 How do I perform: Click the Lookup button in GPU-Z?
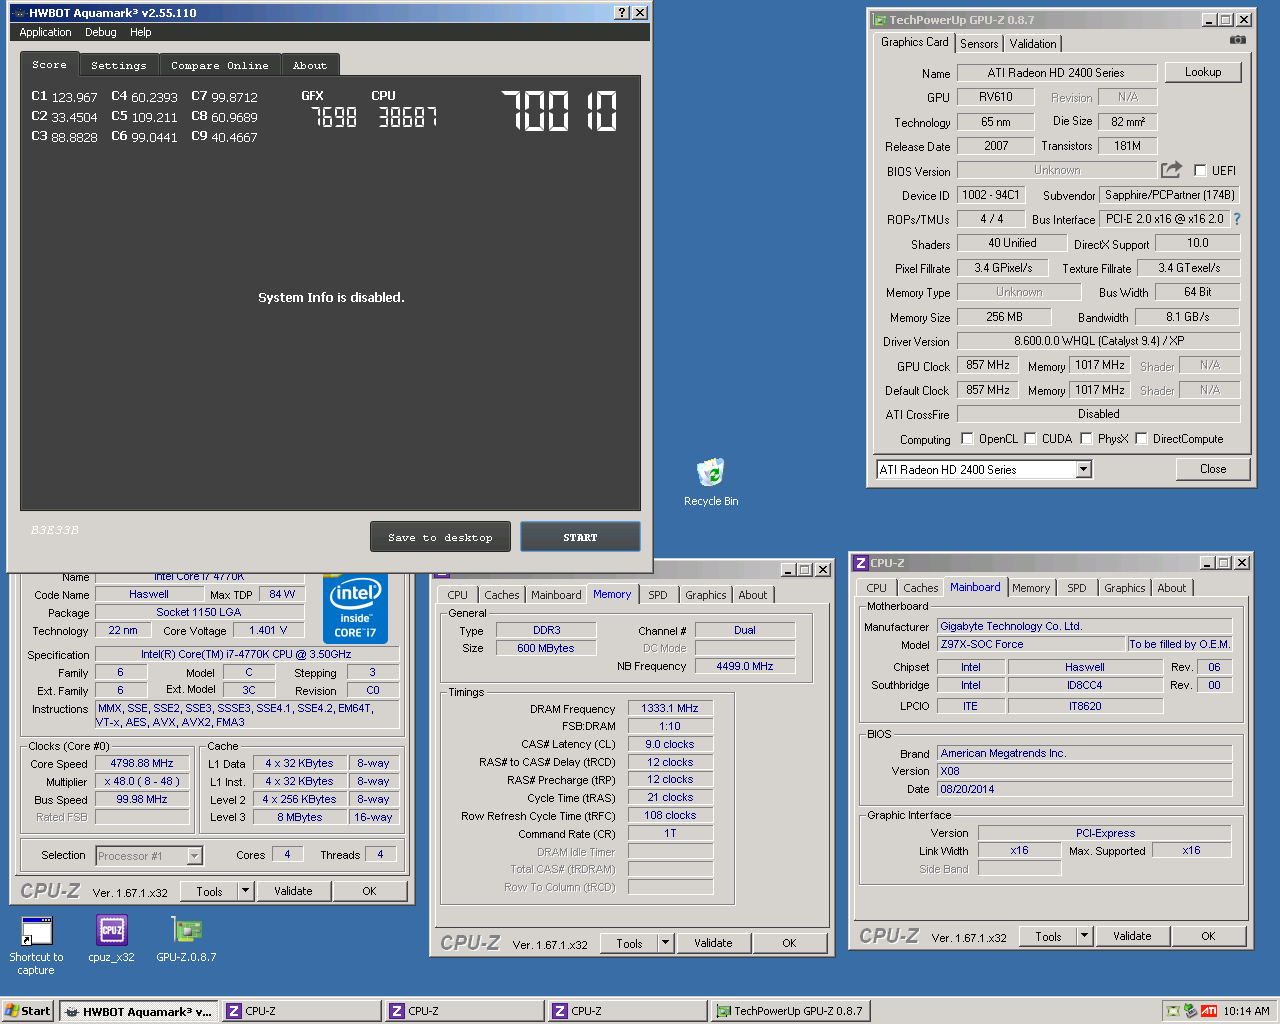pos(1203,72)
